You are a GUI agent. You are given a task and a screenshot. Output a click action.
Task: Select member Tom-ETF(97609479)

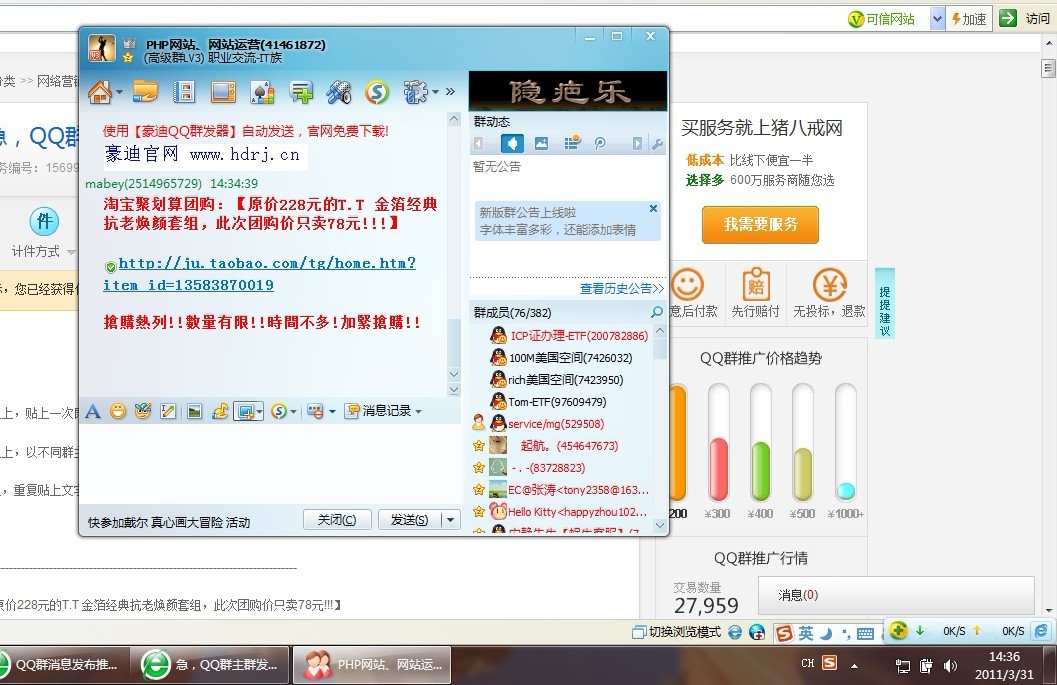click(x=548, y=402)
